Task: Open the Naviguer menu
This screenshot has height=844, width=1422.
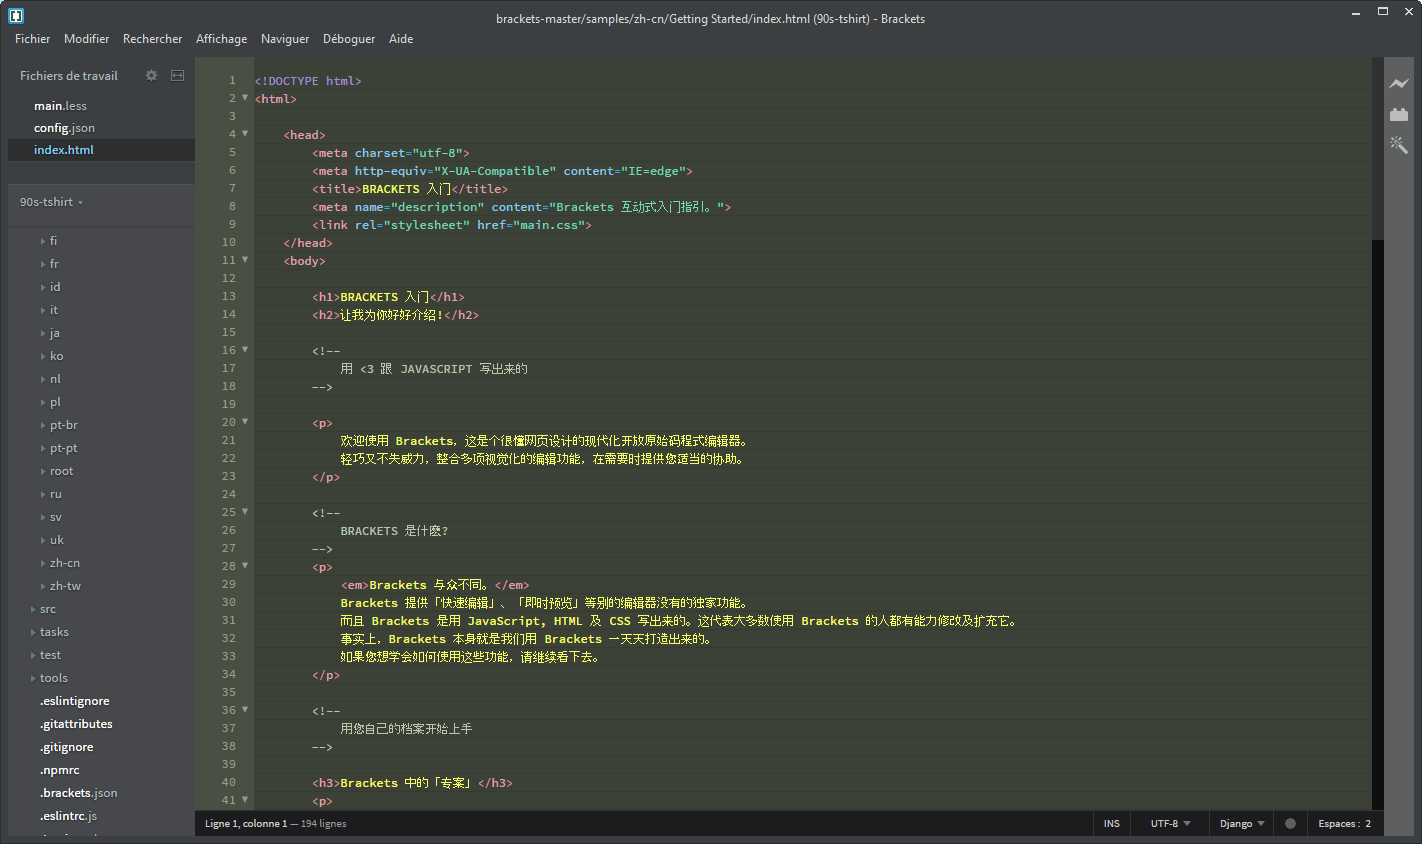Action: pyautogui.click(x=285, y=39)
